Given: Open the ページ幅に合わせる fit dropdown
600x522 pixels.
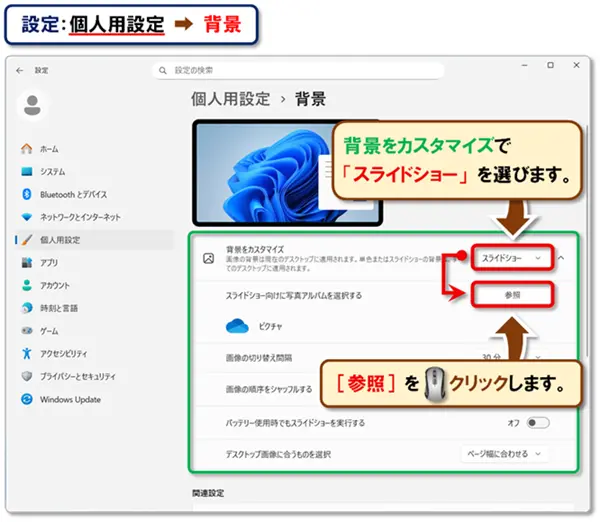Looking at the screenshot, I should pos(504,454).
